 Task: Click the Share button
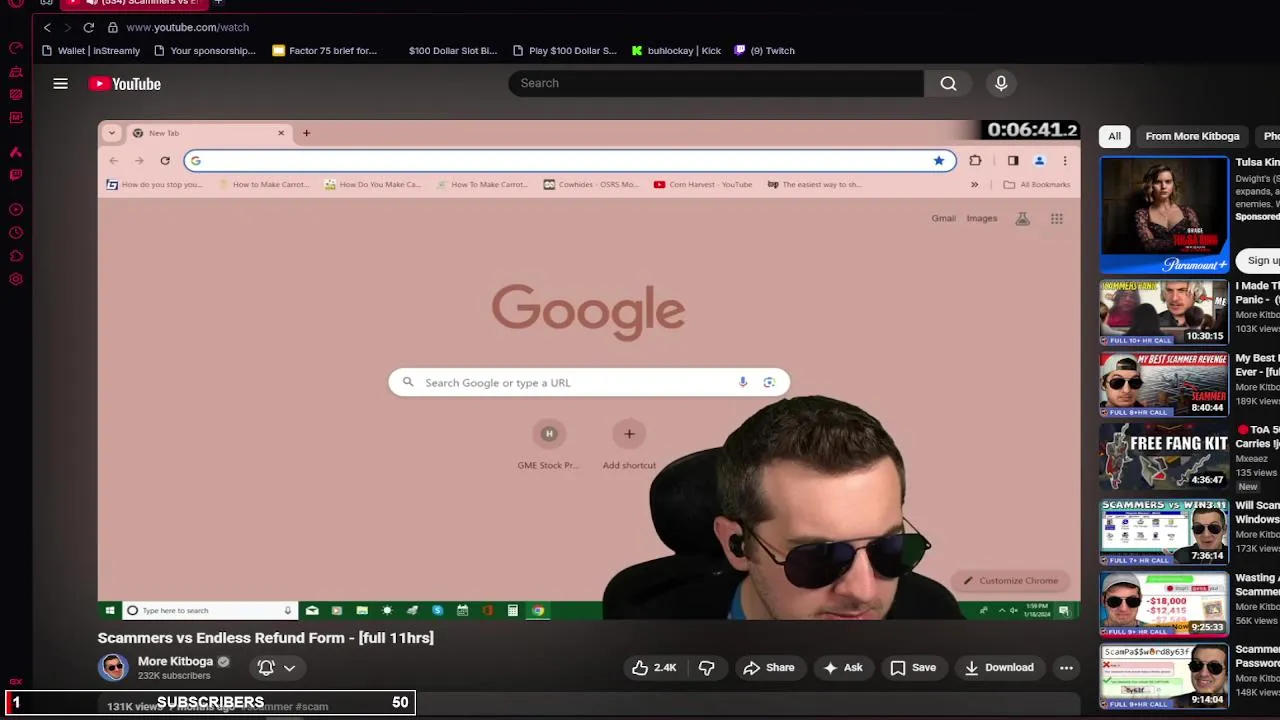click(x=768, y=667)
